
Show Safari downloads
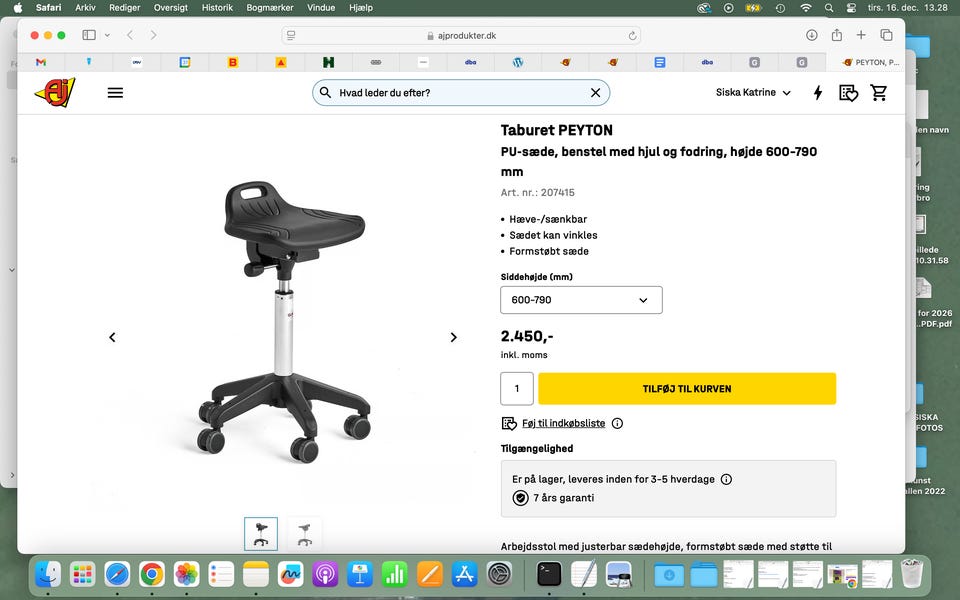pyautogui.click(x=811, y=35)
